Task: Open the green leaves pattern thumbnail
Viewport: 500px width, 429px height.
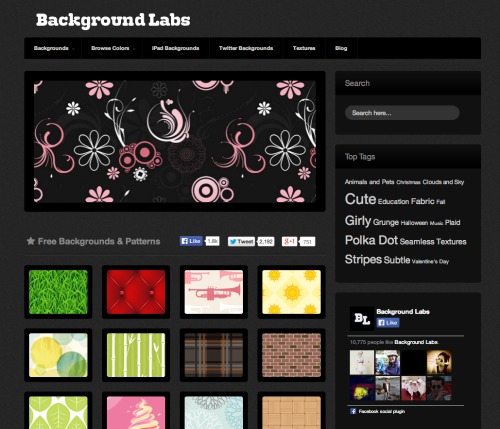Action: click(x=58, y=413)
